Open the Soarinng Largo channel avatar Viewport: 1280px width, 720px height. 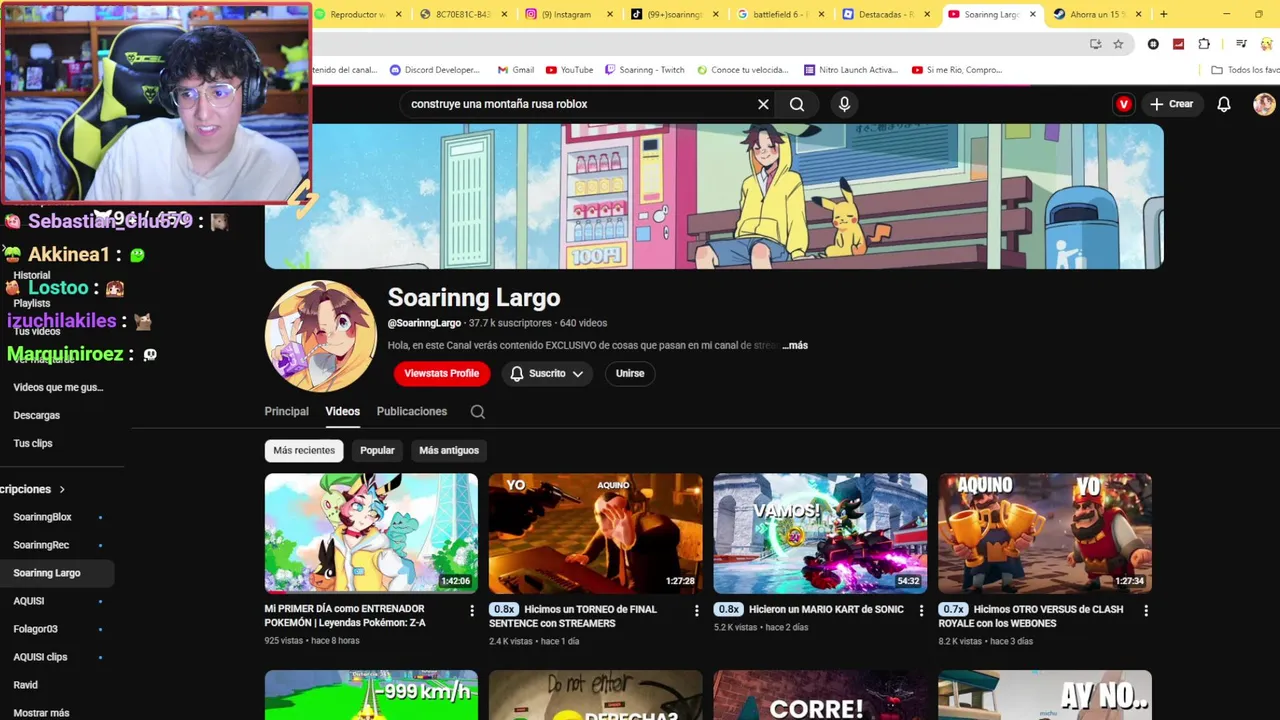(x=321, y=336)
